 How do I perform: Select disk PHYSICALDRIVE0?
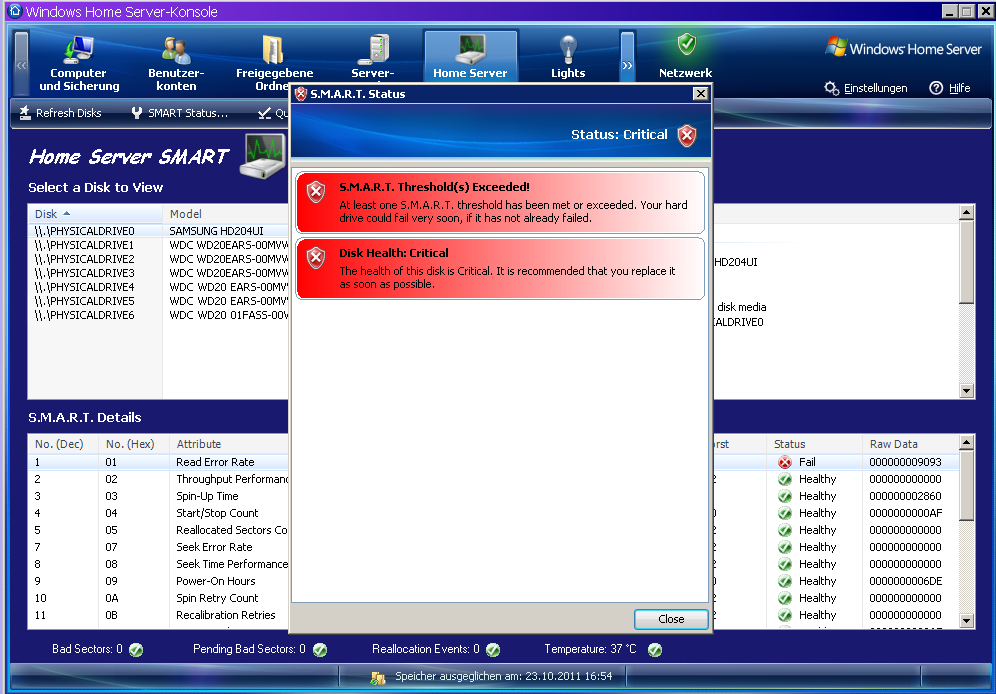(84, 231)
